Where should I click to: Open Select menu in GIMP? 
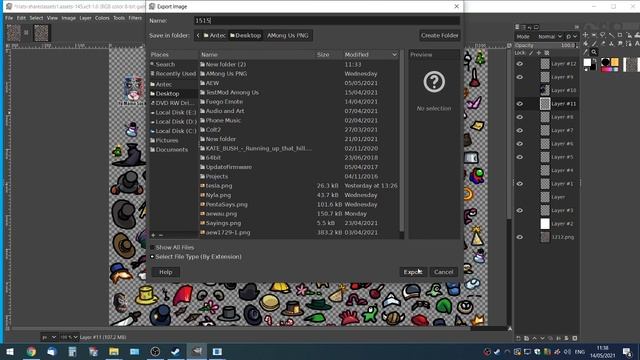[x=36, y=18]
